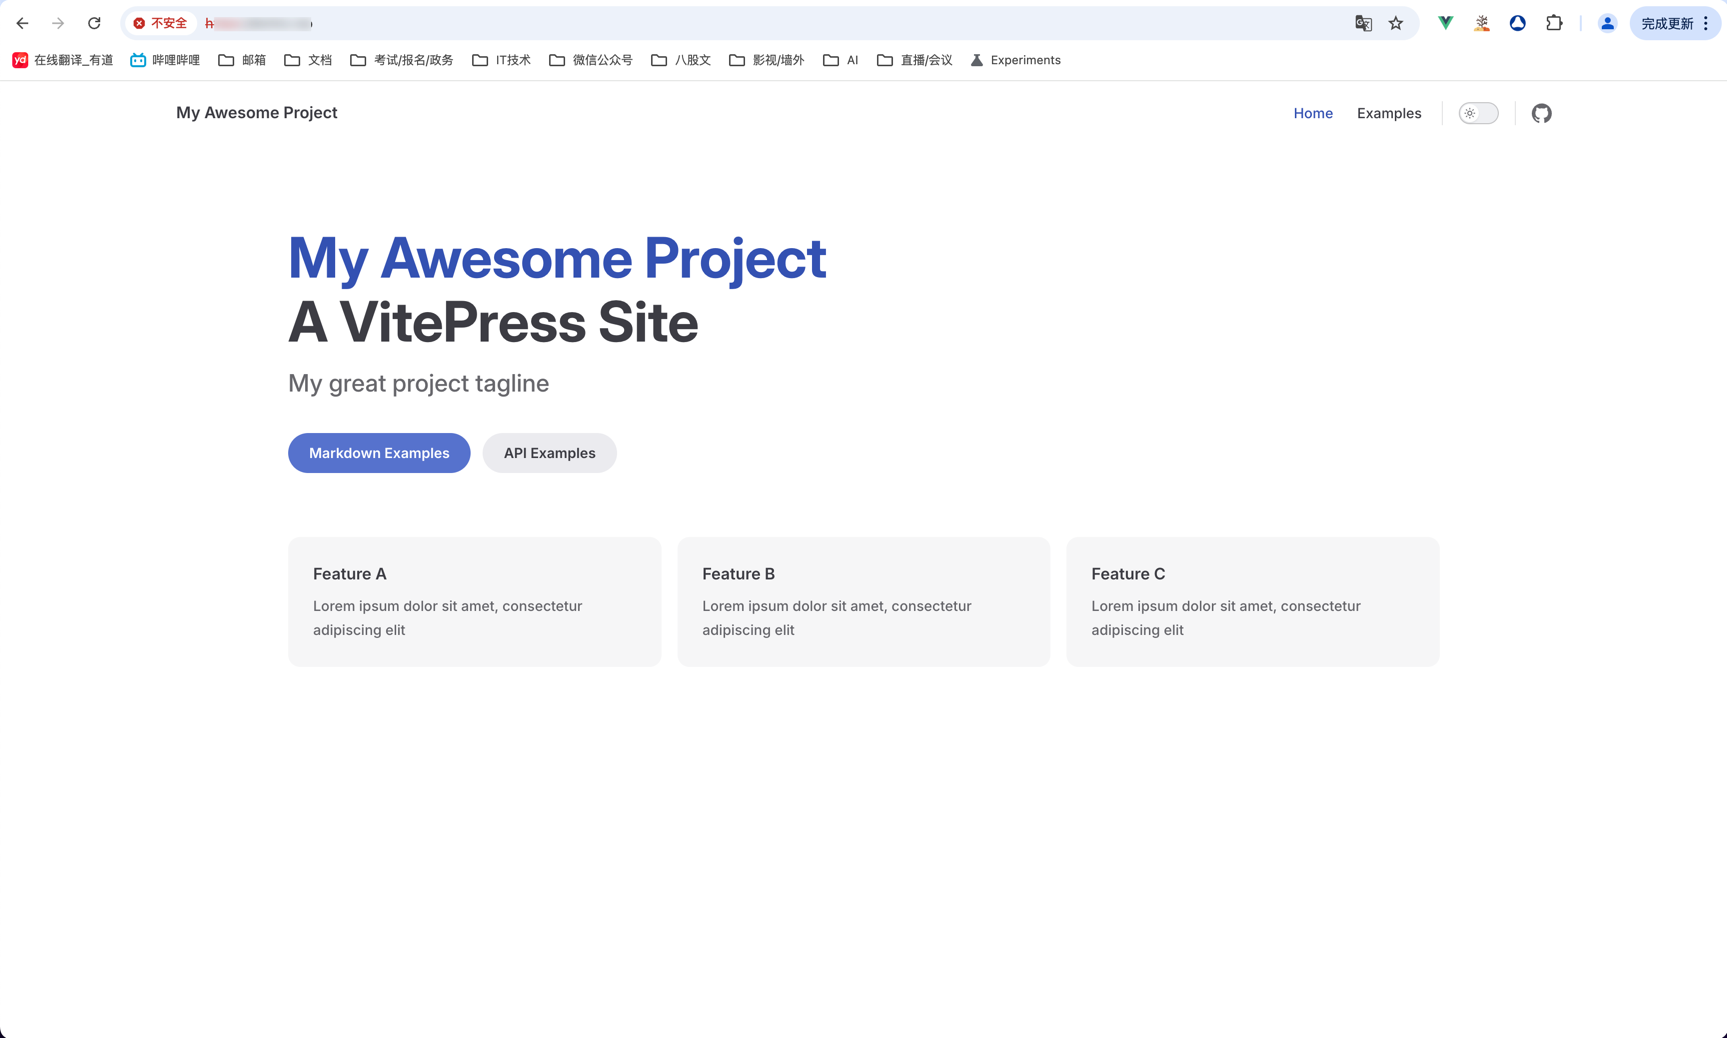Reload the current page
Screen dimensions: 1727x1038
click(x=94, y=23)
